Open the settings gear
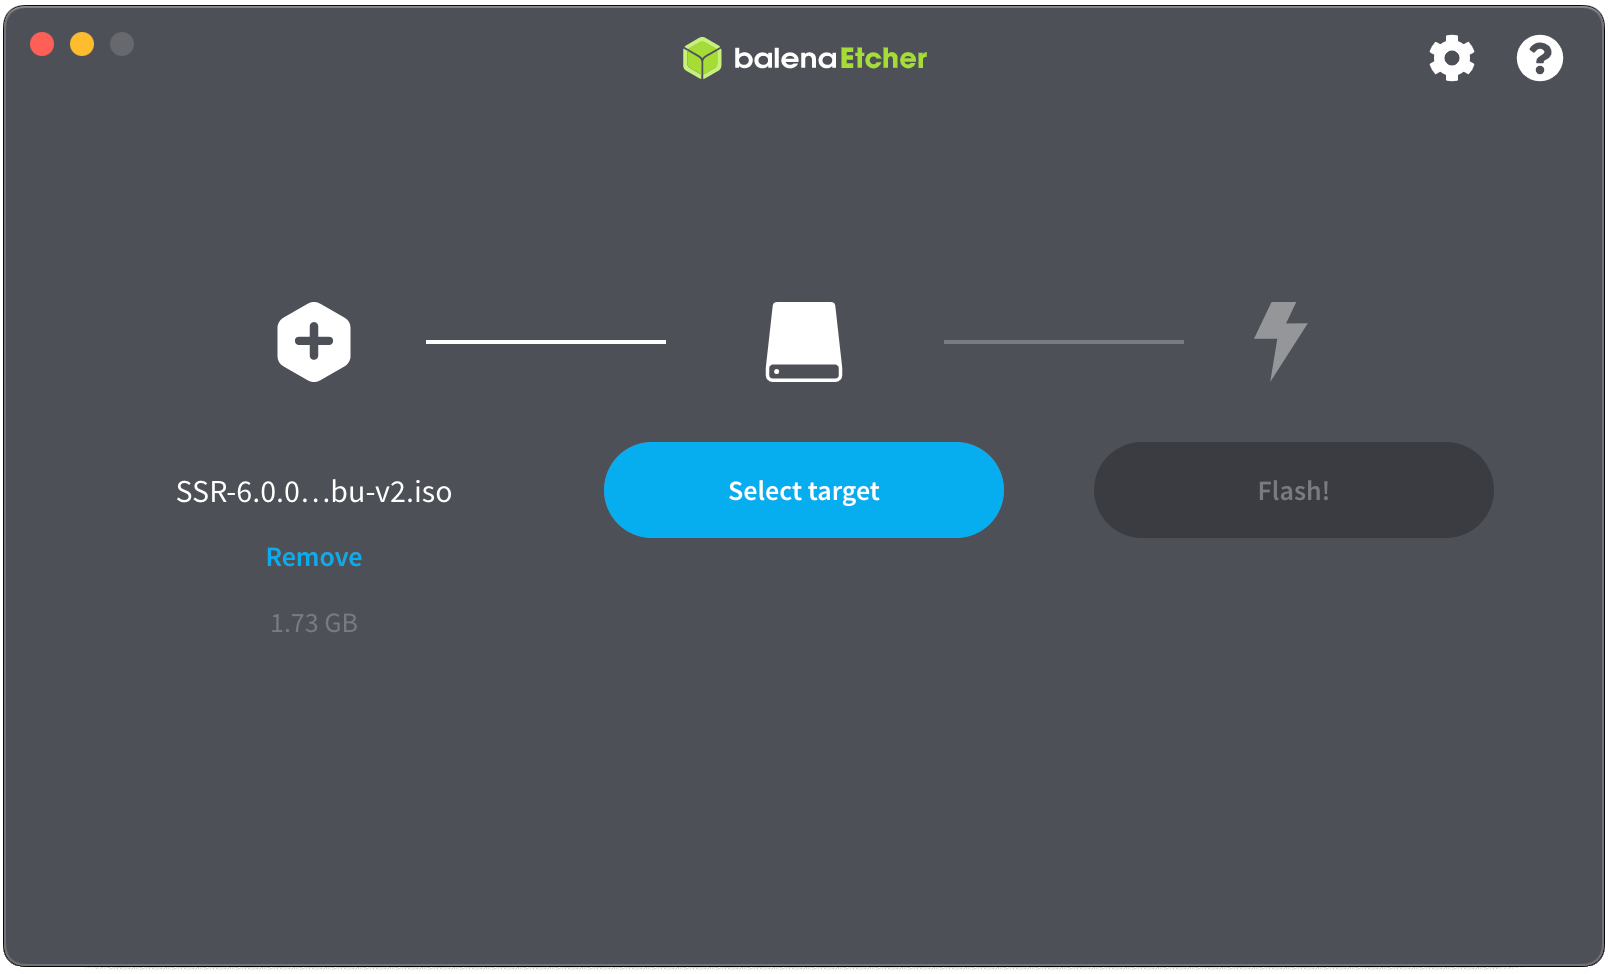 tap(1451, 58)
